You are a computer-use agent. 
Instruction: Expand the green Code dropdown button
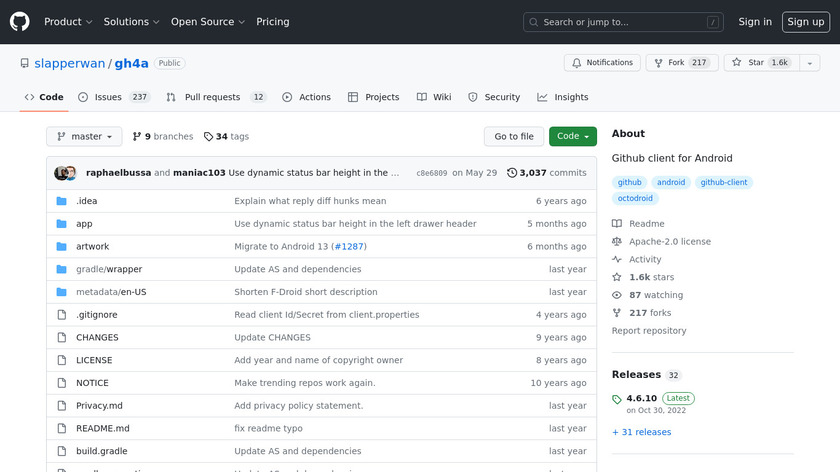click(x=572, y=137)
